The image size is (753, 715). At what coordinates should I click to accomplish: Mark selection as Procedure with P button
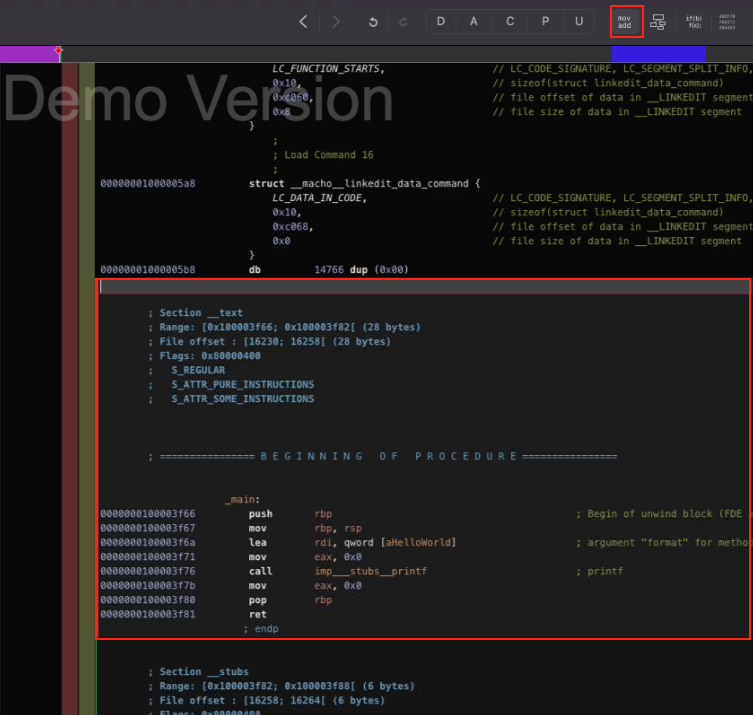pos(545,21)
